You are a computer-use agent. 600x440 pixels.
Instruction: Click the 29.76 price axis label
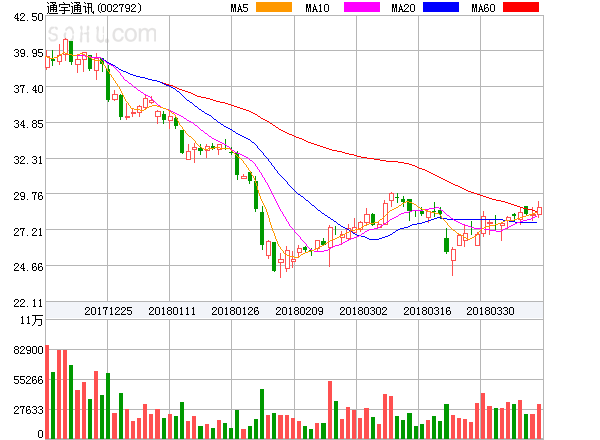pos(28,196)
